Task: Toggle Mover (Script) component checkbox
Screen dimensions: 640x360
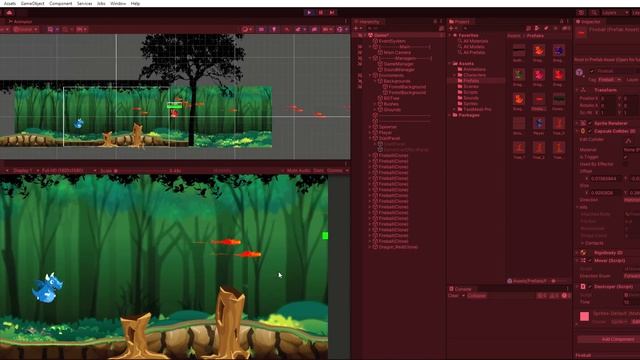Action: click(590, 260)
